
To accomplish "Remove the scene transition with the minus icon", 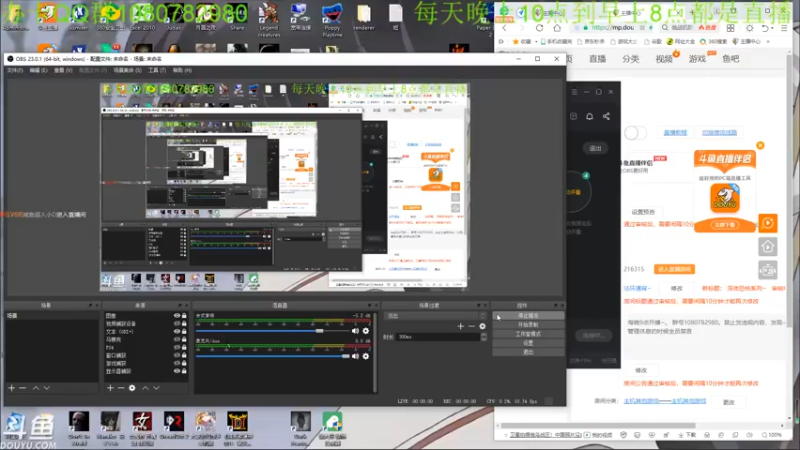I will coord(471,326).
